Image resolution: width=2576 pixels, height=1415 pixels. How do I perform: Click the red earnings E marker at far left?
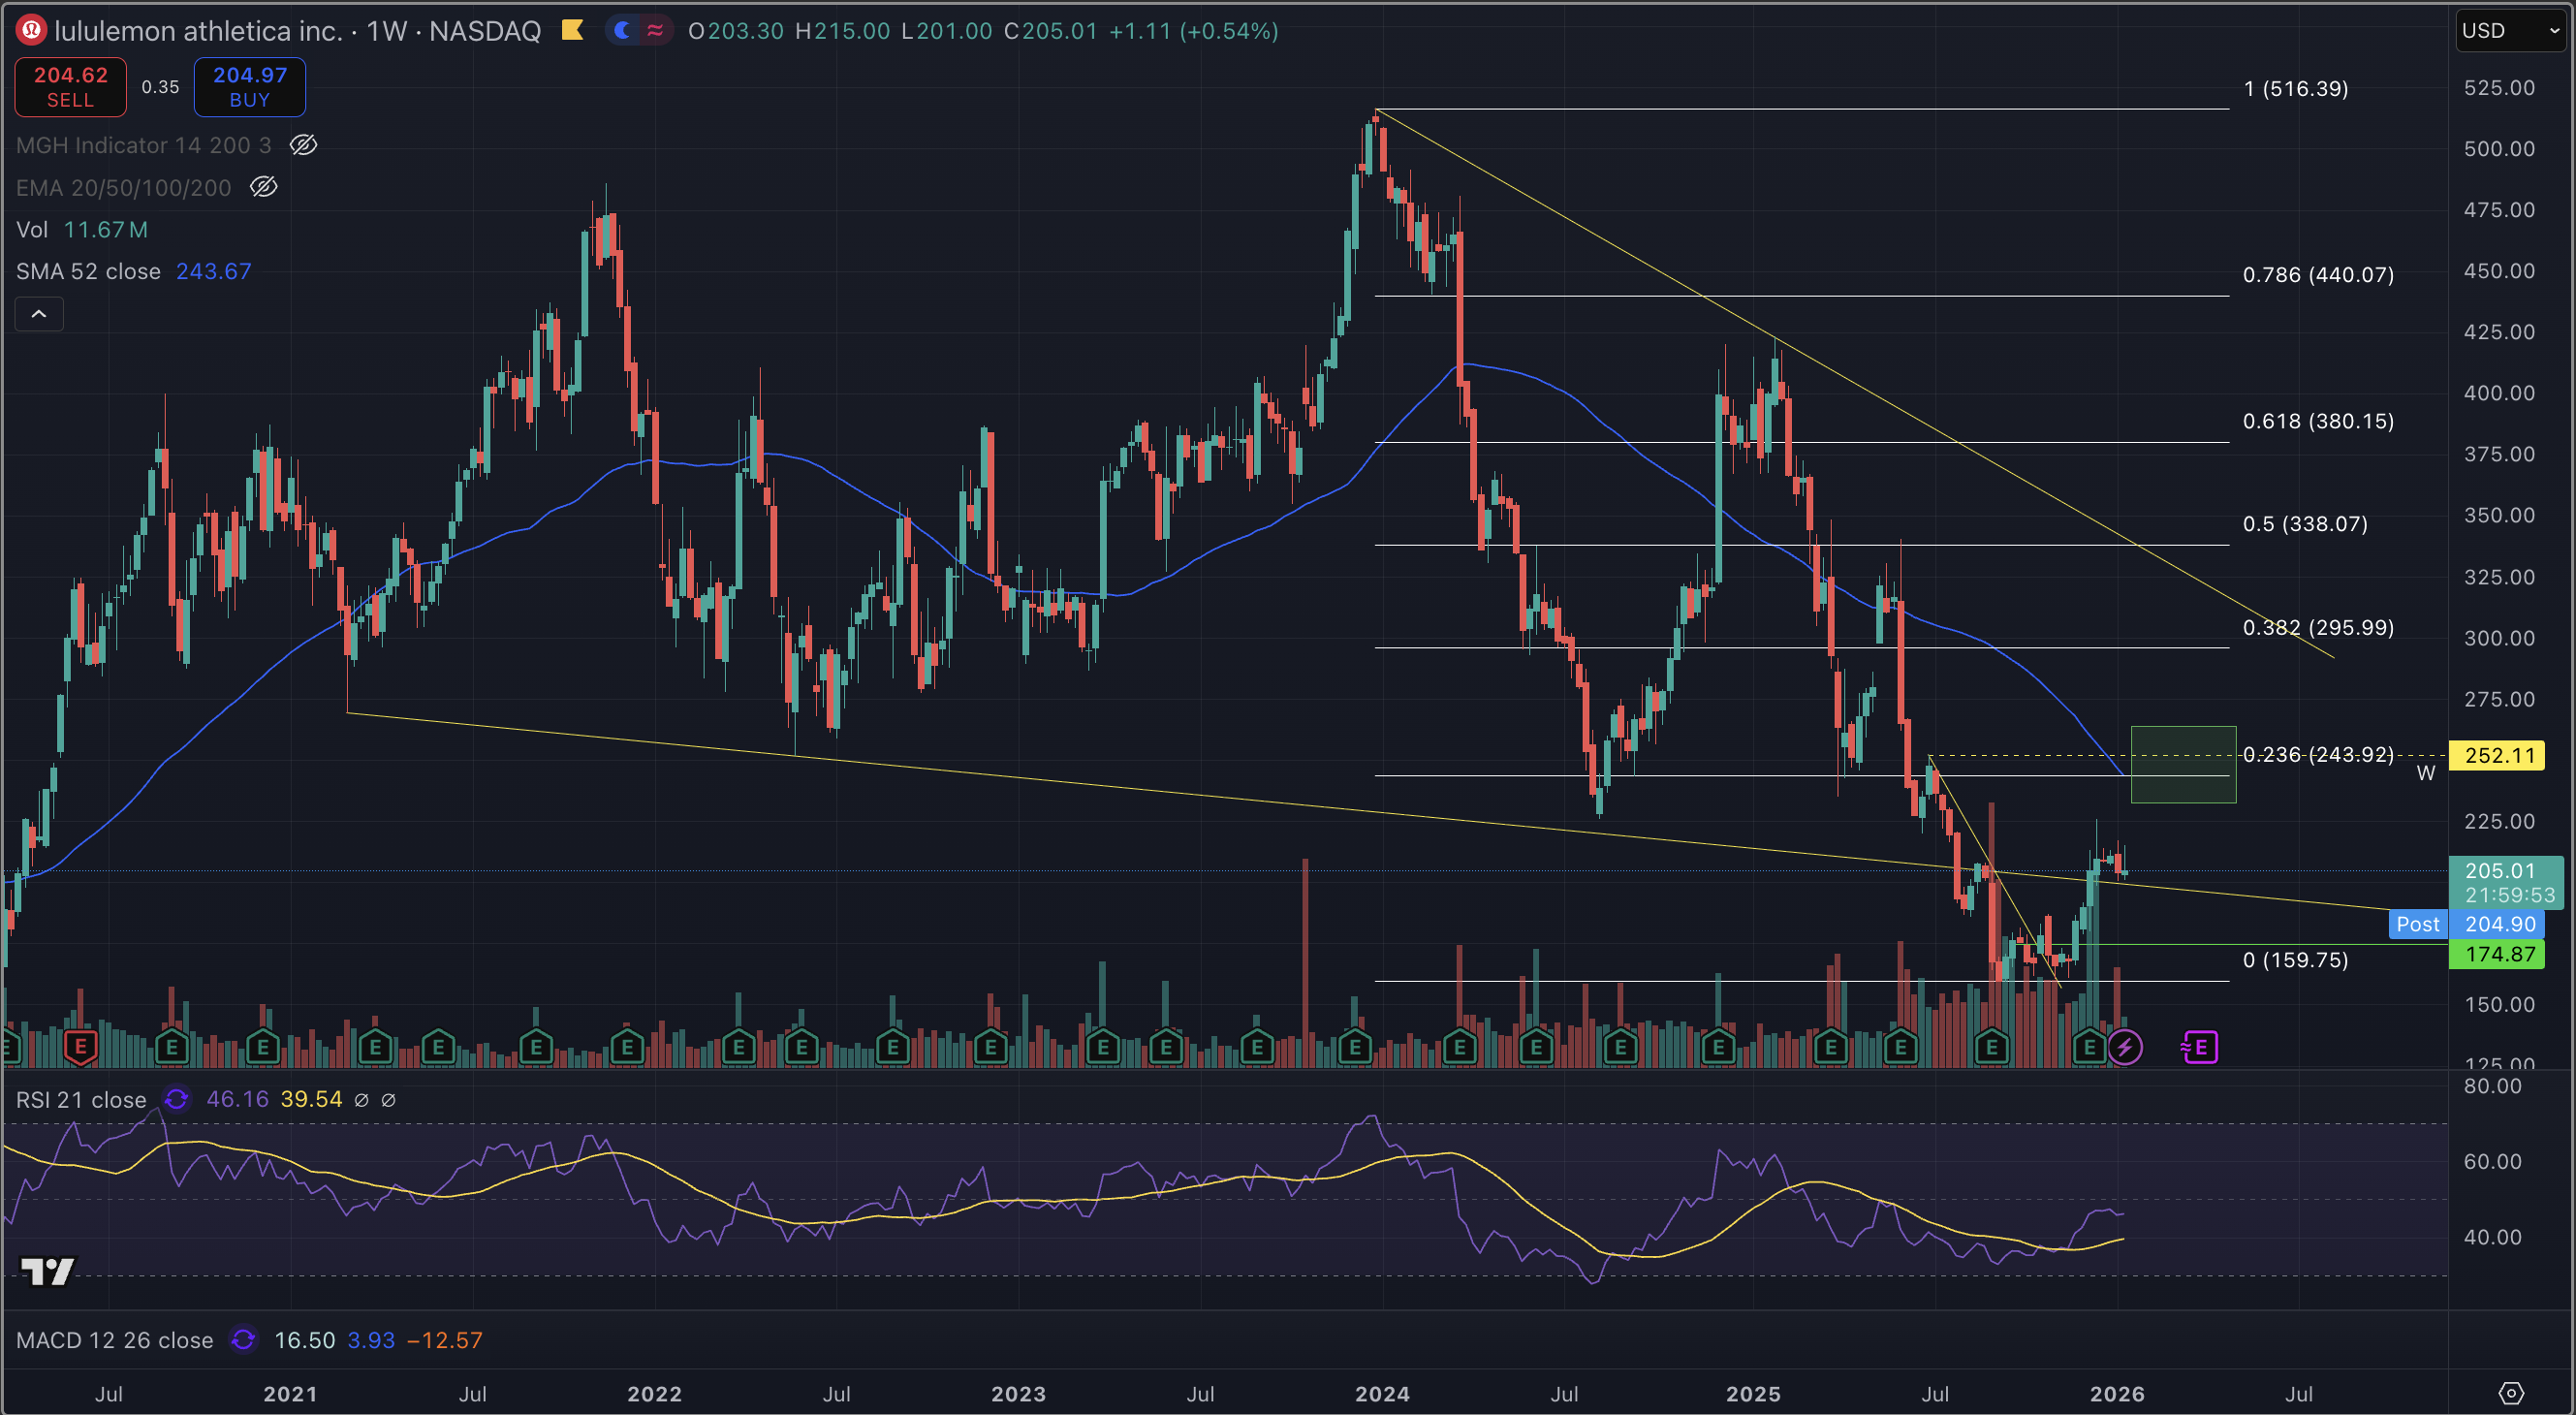coord(80,1047)
